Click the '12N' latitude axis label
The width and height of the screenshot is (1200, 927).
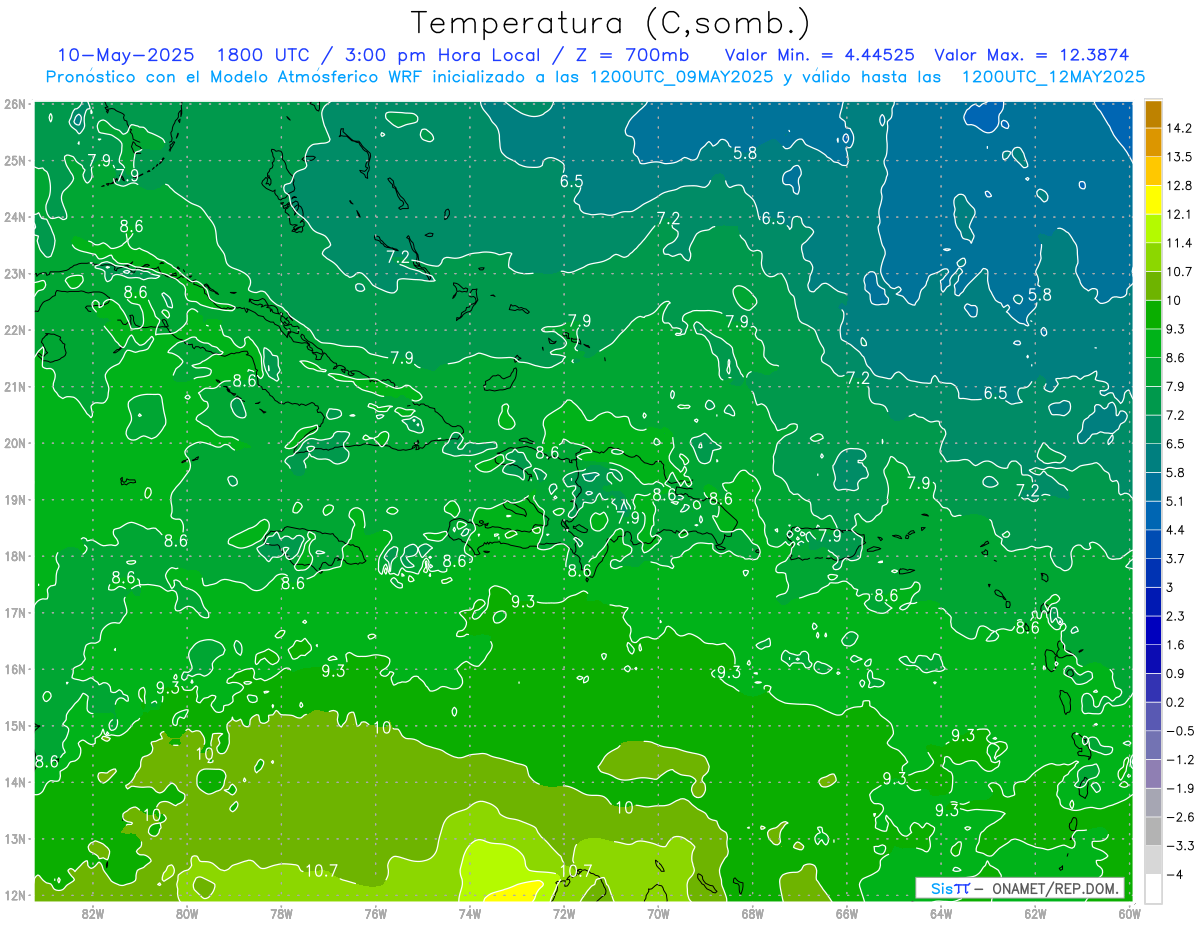pos(15,894)
